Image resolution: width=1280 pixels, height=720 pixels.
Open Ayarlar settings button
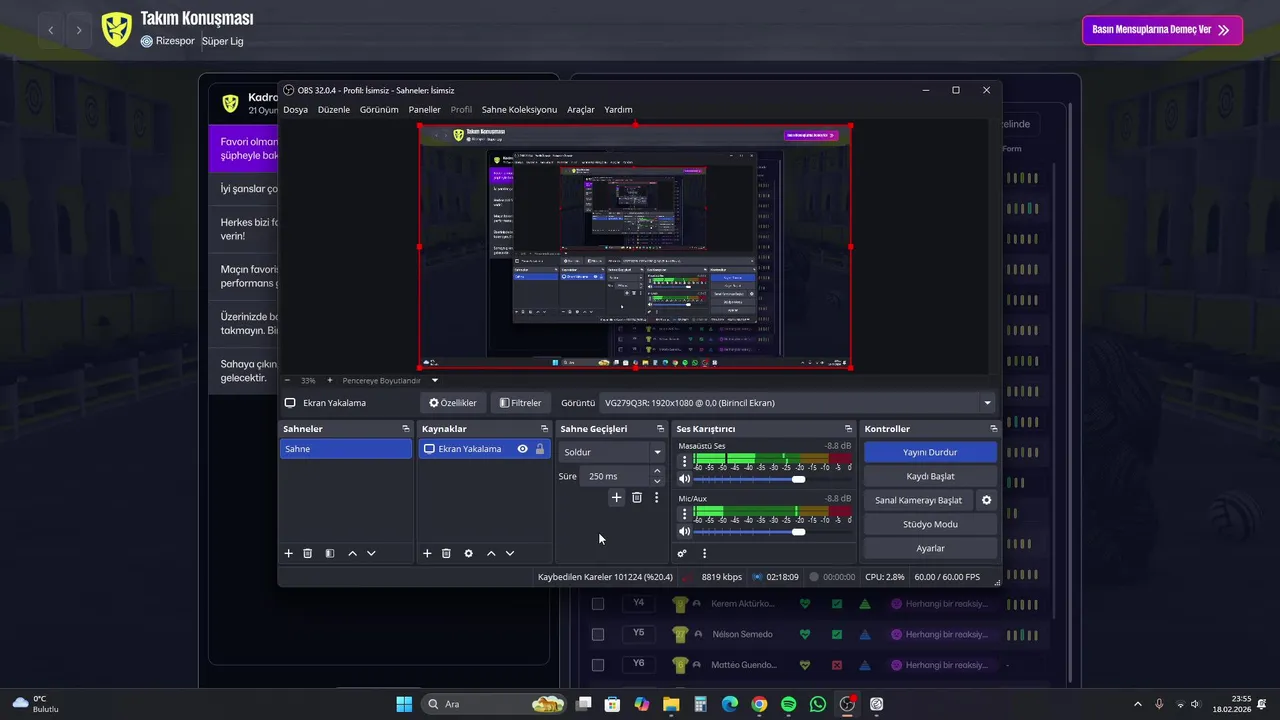[930, 548]
